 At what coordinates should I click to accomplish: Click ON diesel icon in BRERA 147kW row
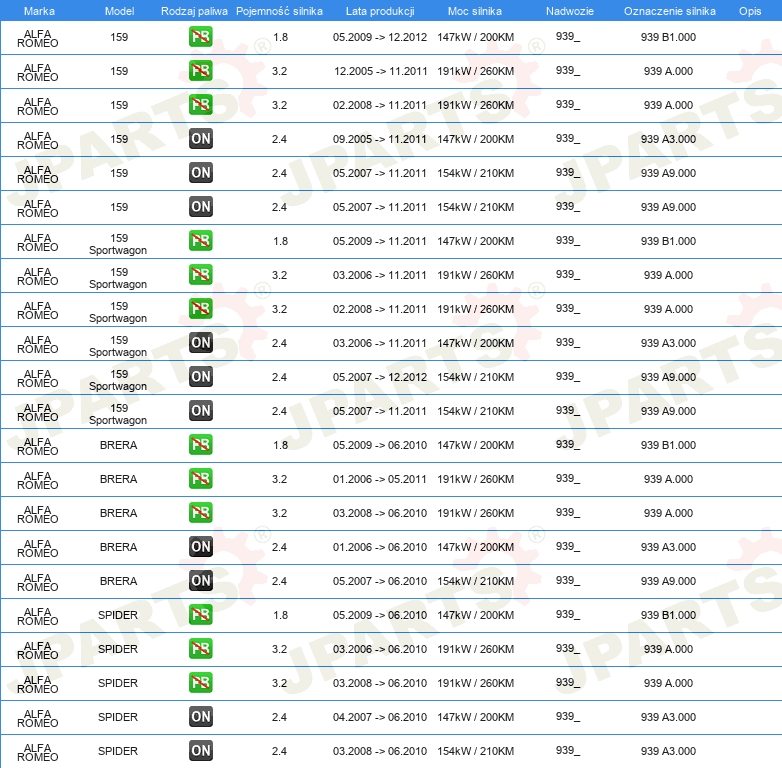coord(200,547)
